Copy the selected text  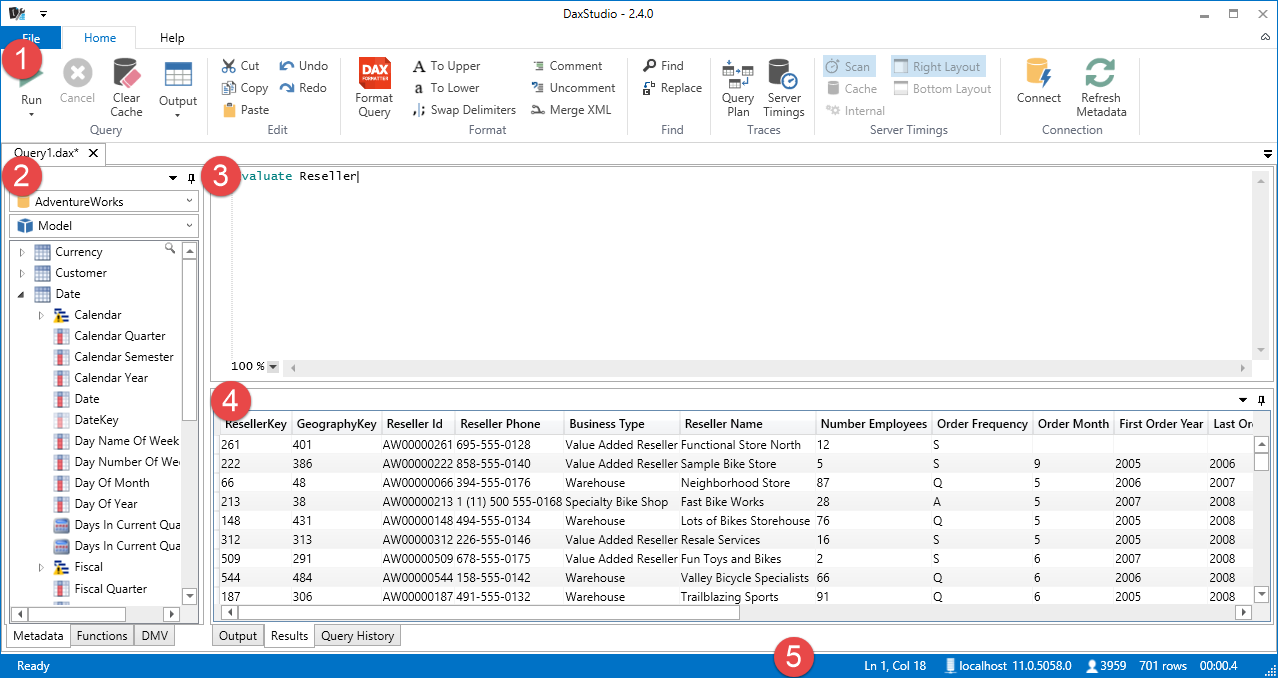pyautogui.click(x=245, y=88)
